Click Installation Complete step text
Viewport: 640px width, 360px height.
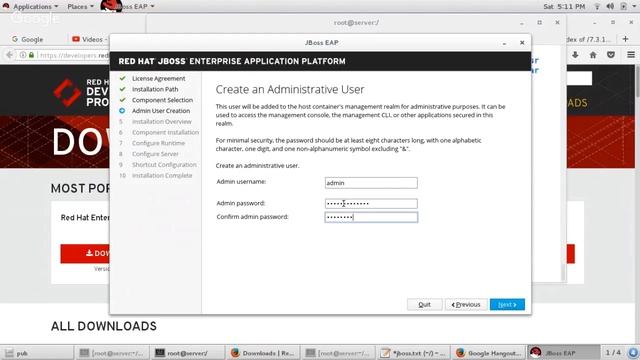click(162, 176)
